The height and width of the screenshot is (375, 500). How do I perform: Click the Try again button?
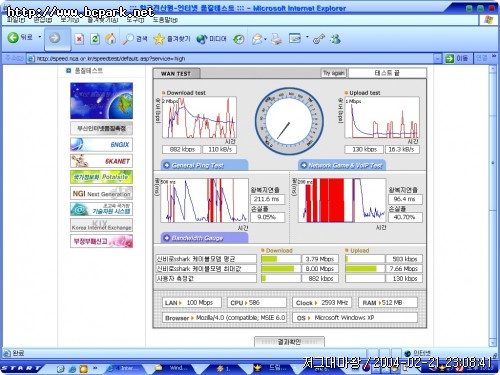334,73
